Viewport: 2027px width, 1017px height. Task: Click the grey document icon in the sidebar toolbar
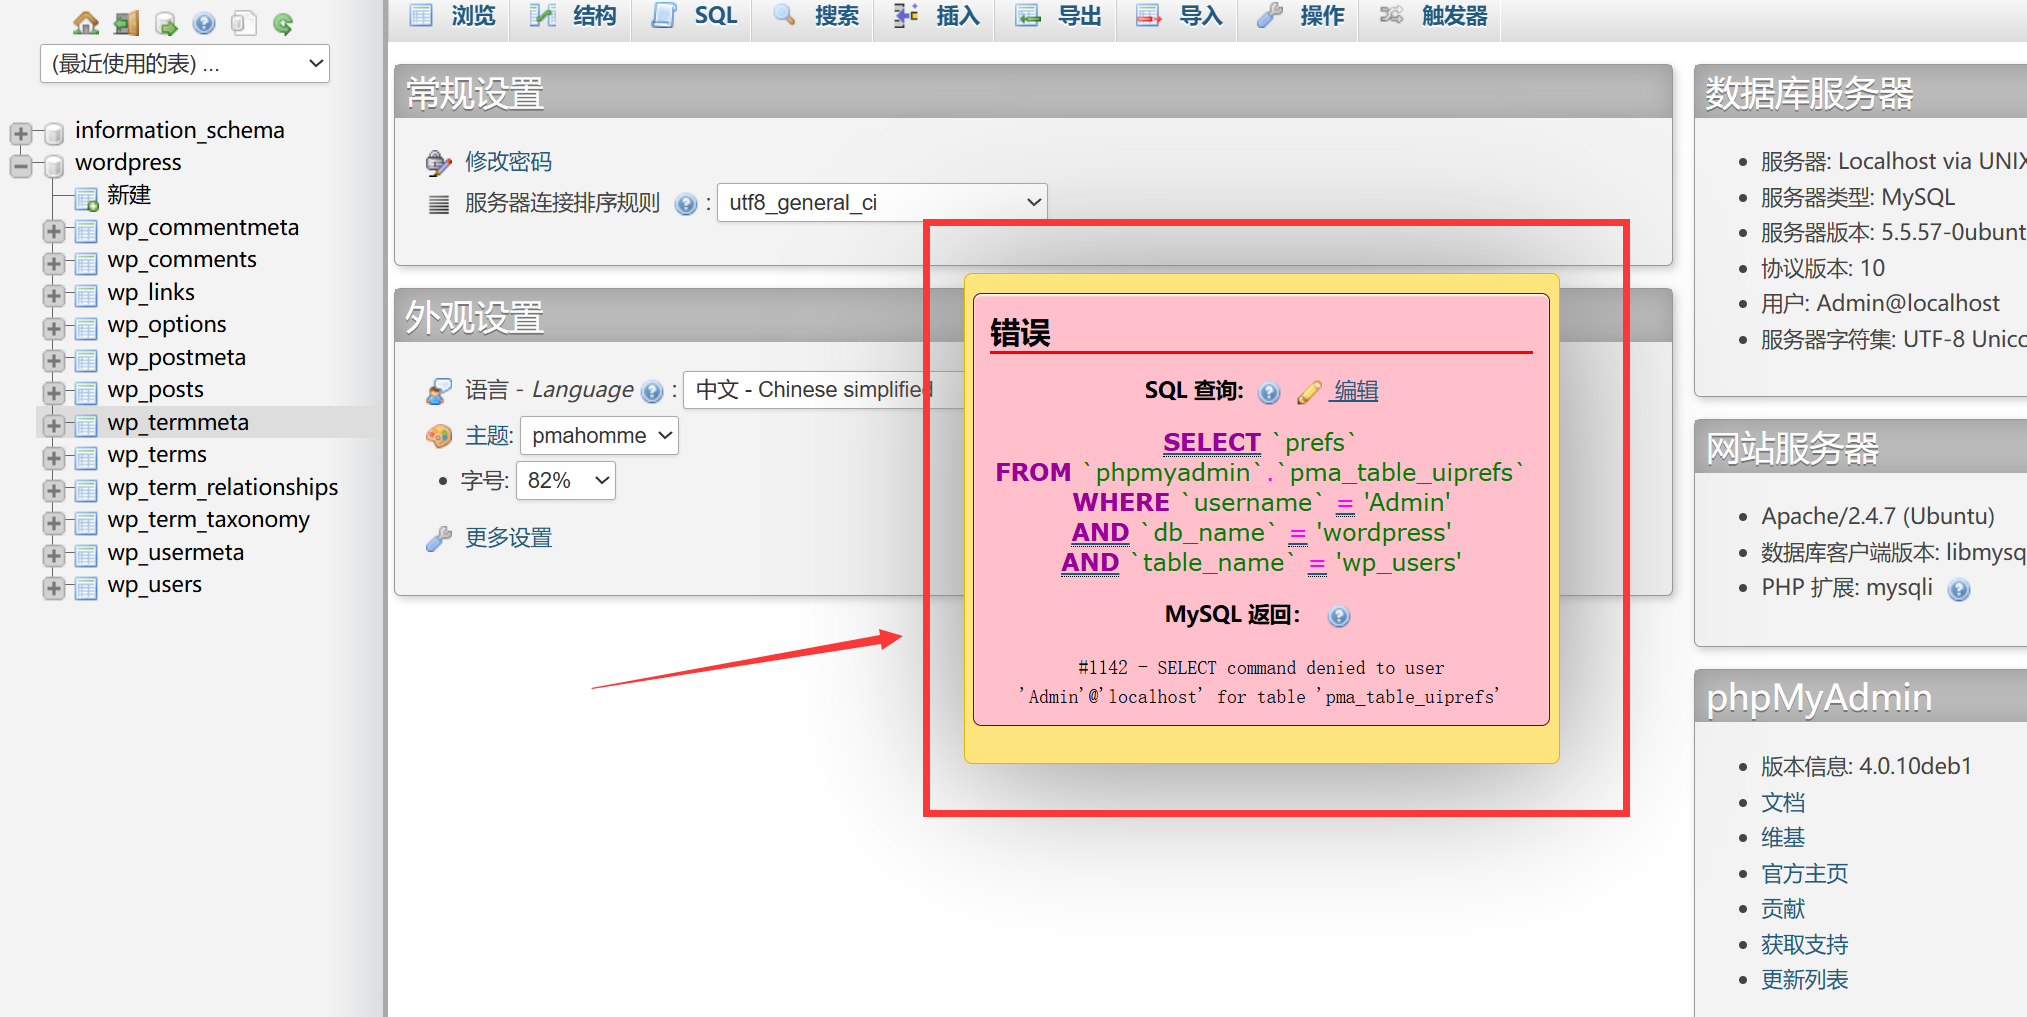click(243, 23)
